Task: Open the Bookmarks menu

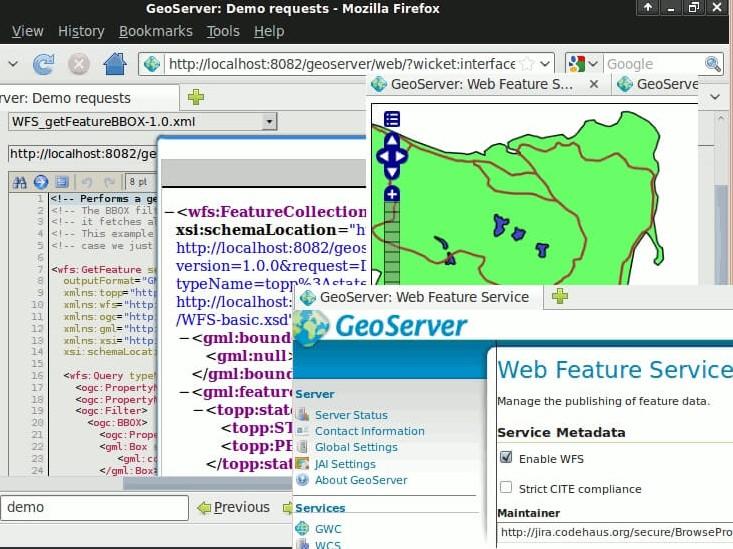Action: [156, 31]
